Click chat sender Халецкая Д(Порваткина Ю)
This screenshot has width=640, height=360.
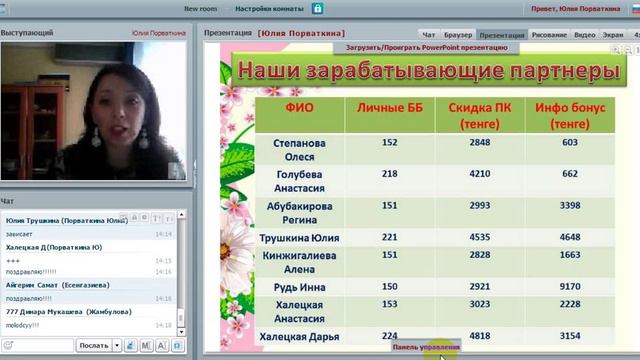(54, 247)
